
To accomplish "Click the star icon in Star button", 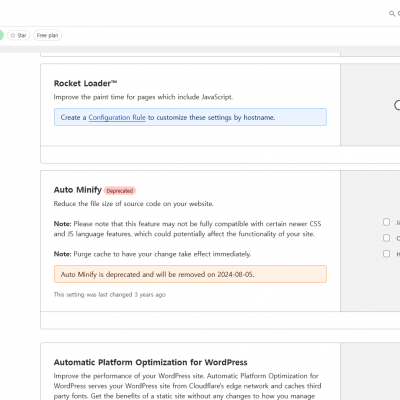I will tap(13, 35).
